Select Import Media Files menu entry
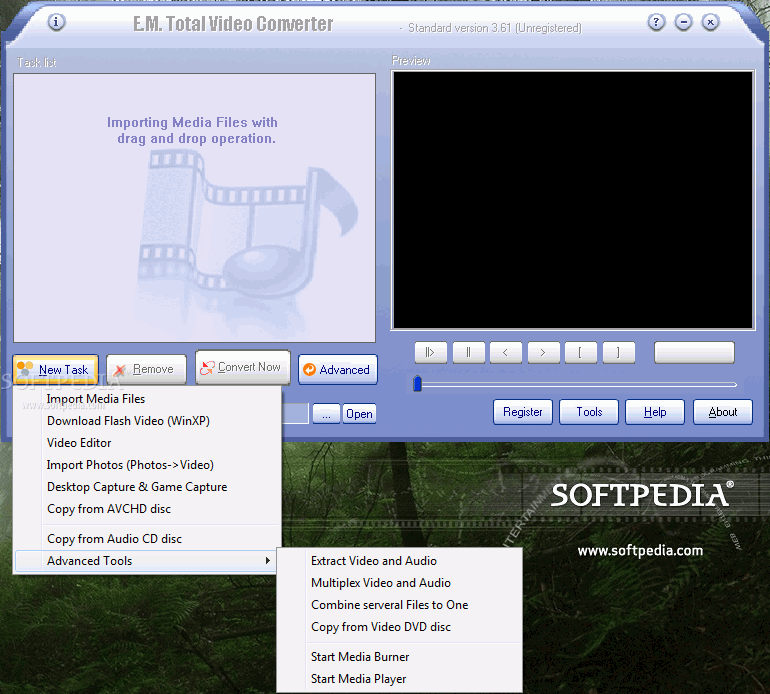This screenshot has width=770, height=694. 147,399
